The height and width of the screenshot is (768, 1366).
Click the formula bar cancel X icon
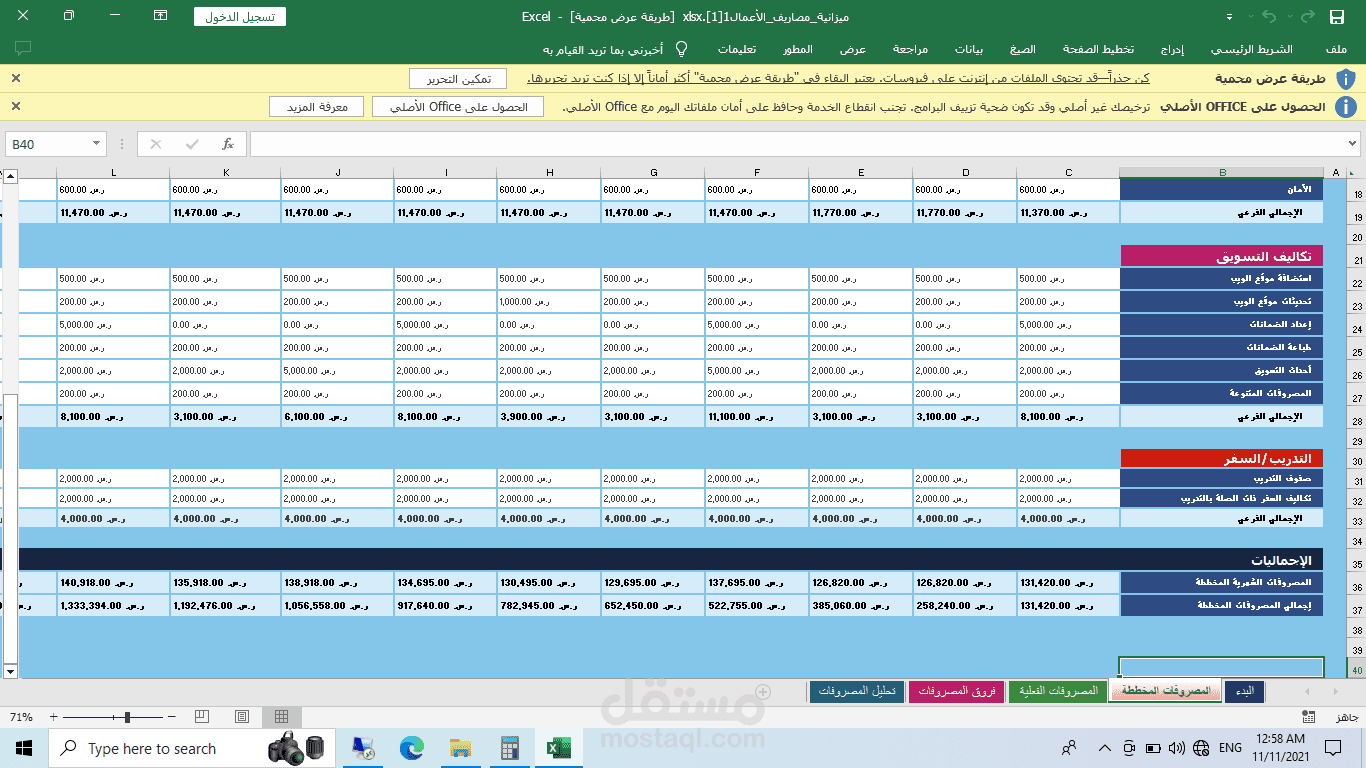155,144
